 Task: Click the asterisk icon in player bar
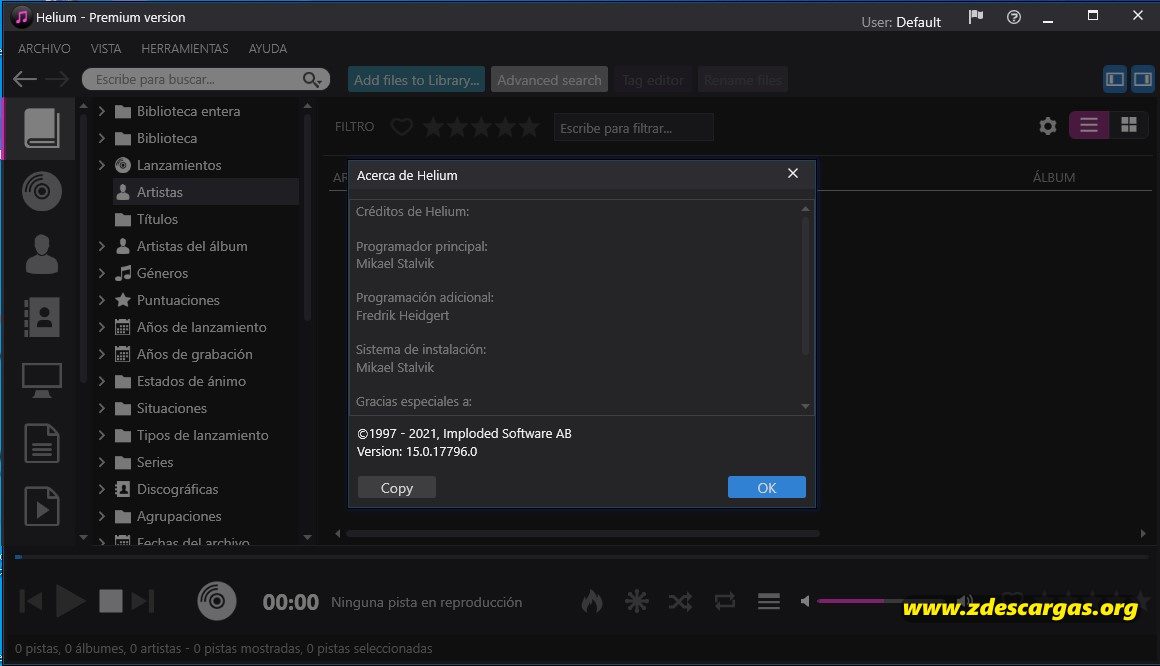tap(636, 601)
